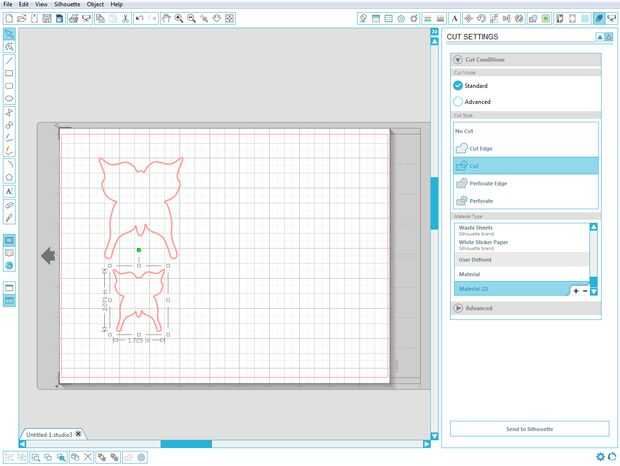Click the Print icon

tap(74, 19)
